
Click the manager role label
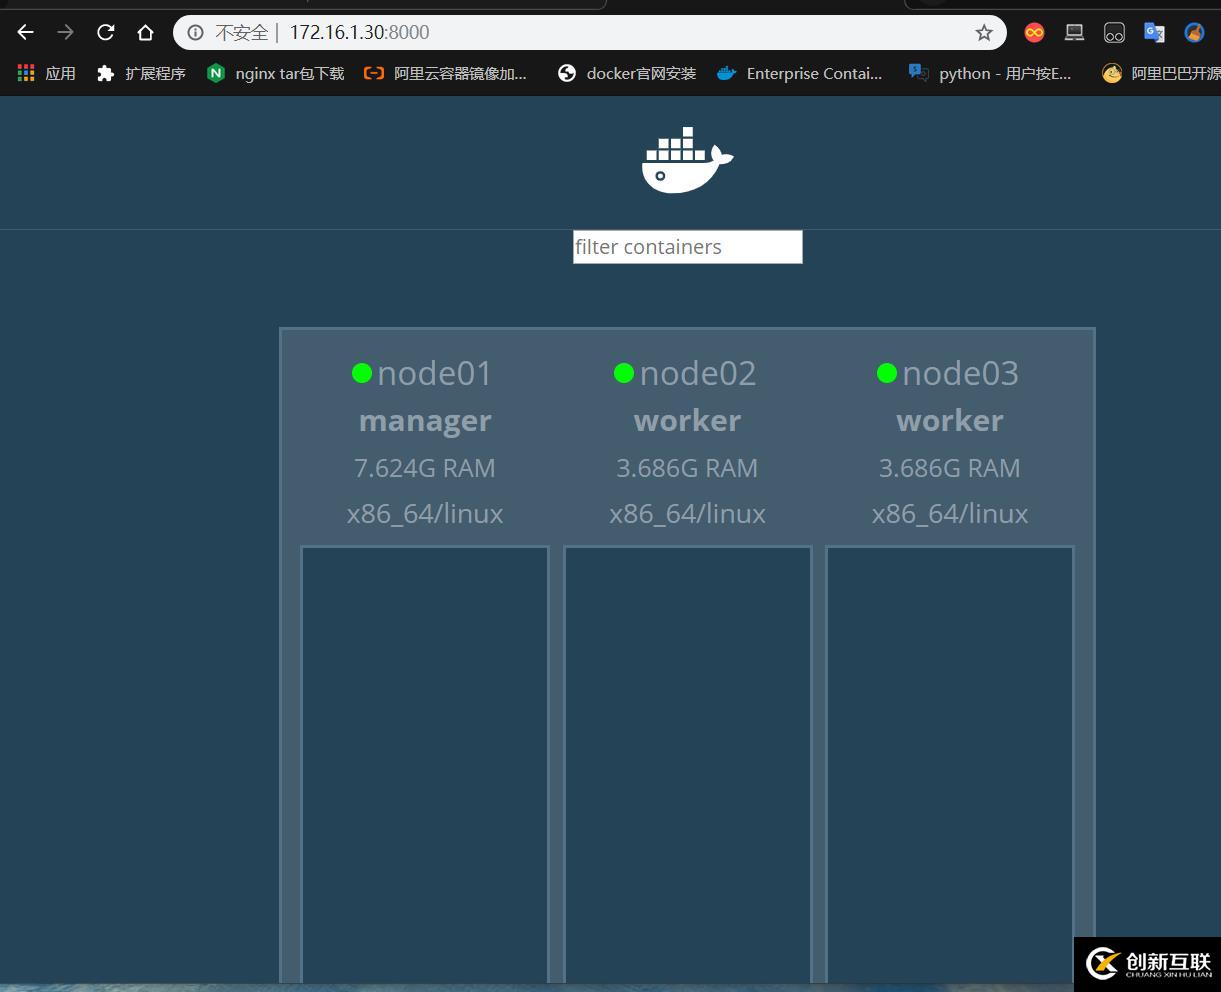point(425,421)
